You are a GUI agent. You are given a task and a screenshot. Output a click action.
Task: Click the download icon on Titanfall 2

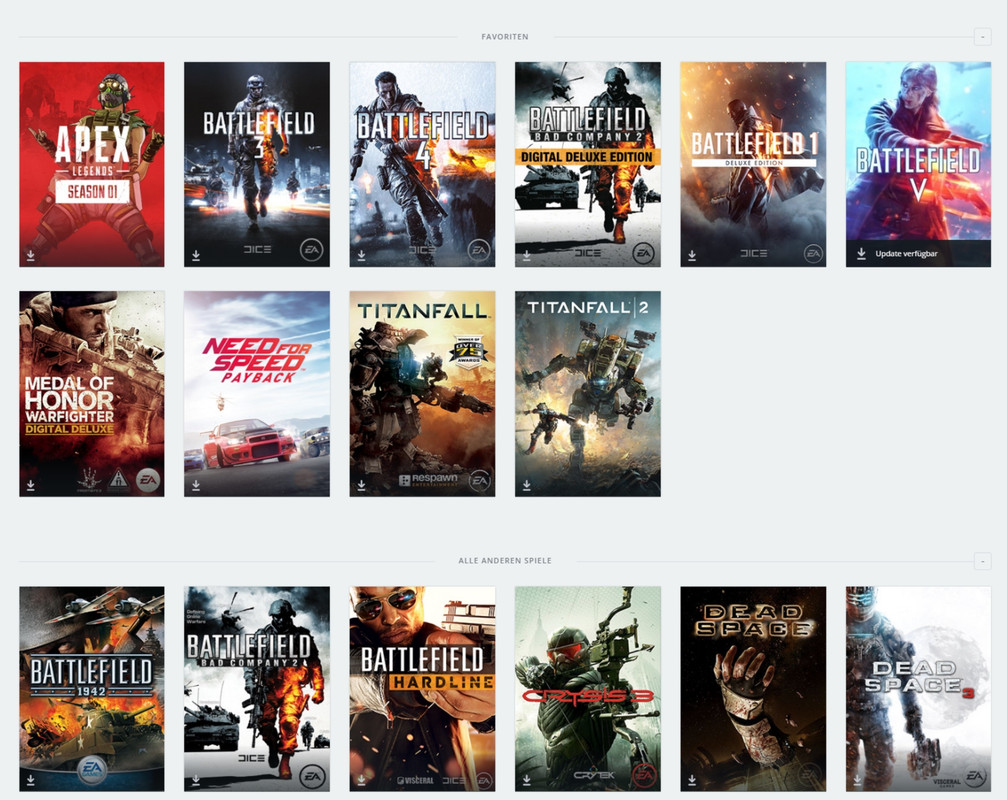tap(527, 485)
